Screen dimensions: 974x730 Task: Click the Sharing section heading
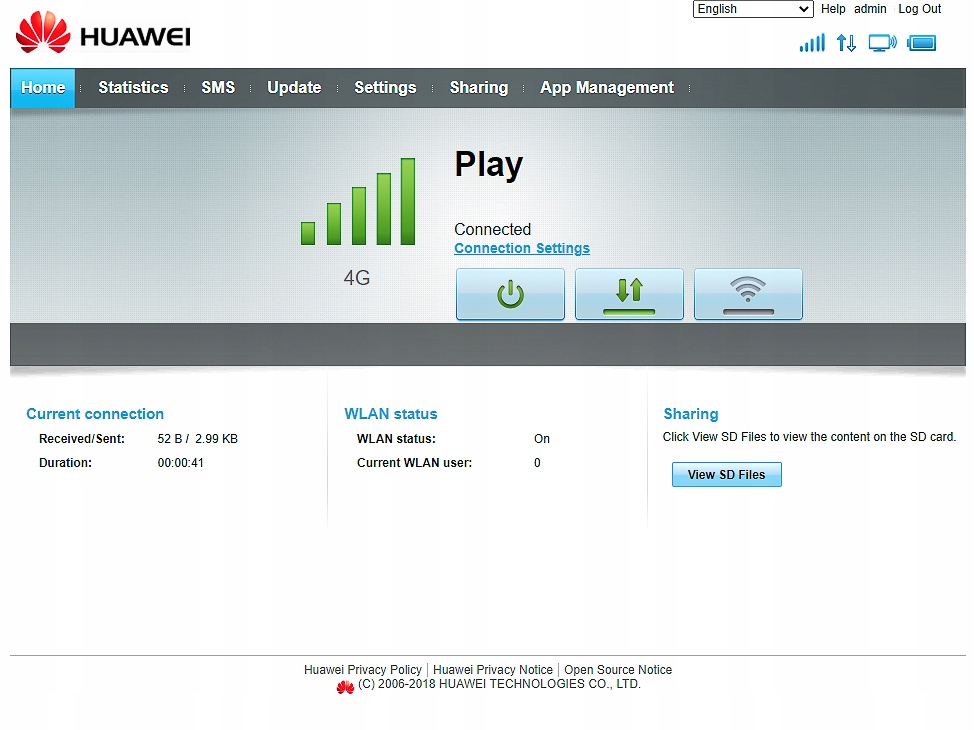pyautogui.click(x=691, y=414)
